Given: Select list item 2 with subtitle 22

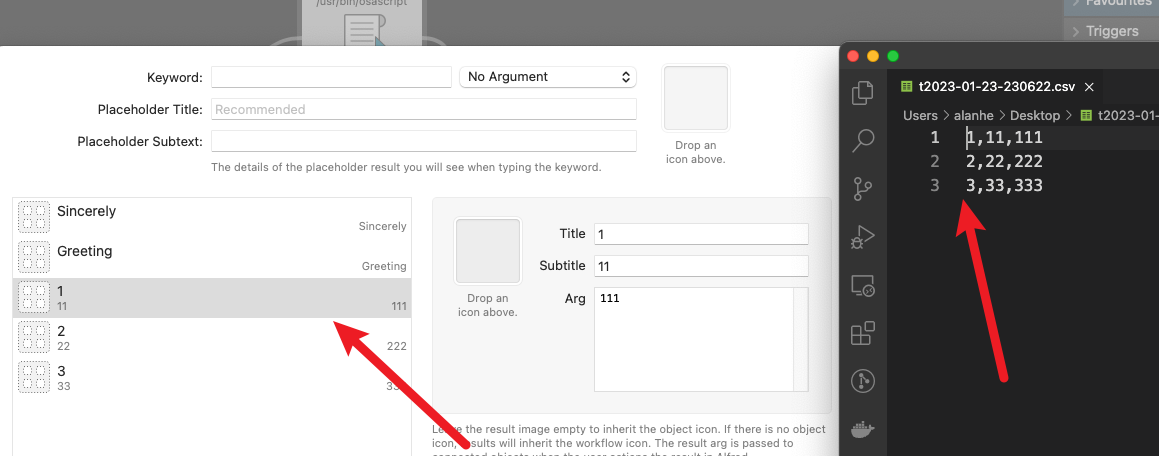Looking at the screenshot, I should tap(212, 338).
